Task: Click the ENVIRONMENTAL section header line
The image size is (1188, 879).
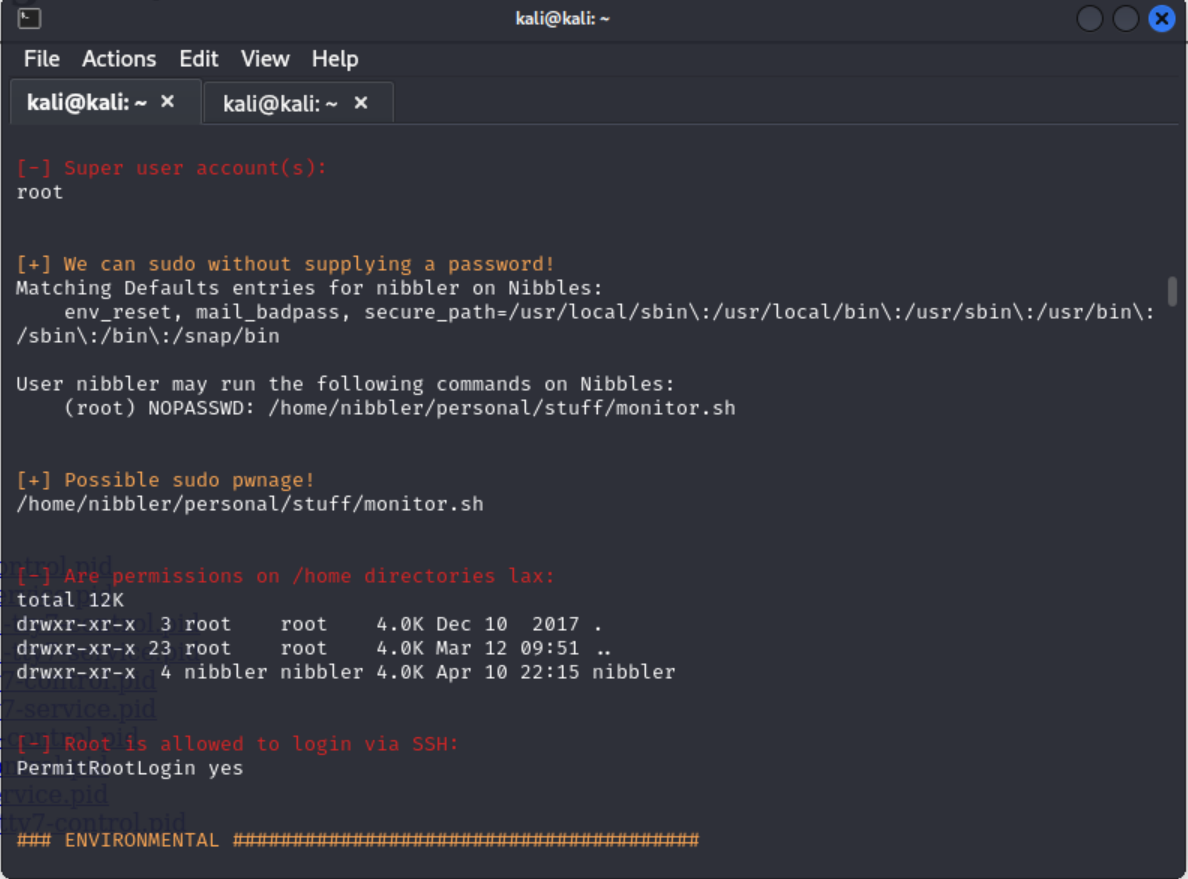Action: [357, 840]
